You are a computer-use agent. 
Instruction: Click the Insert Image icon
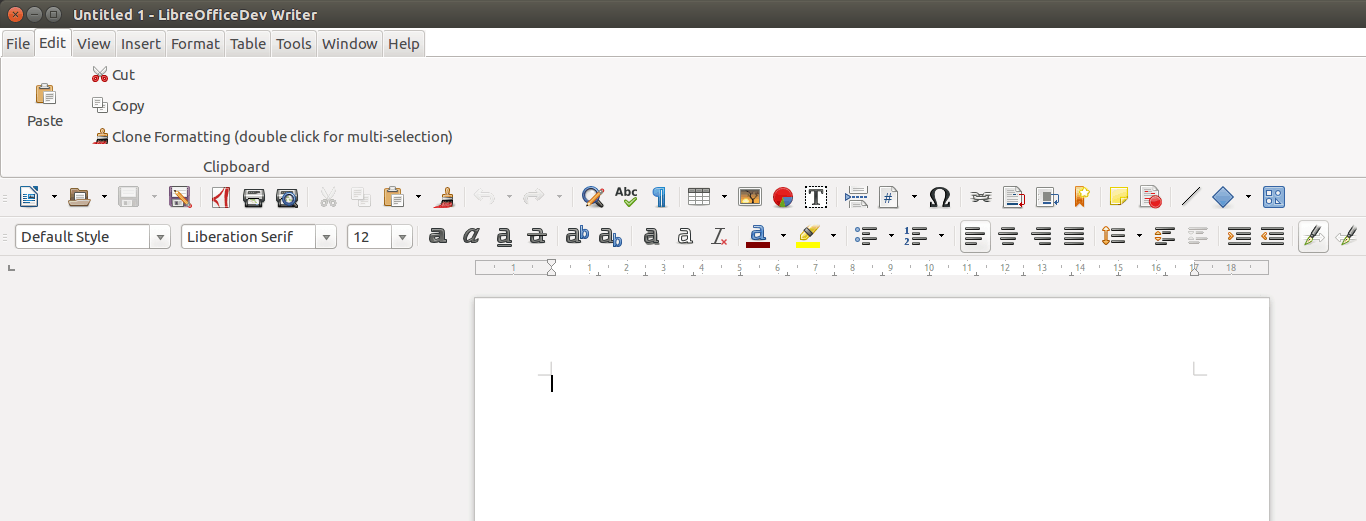point(750,197)
